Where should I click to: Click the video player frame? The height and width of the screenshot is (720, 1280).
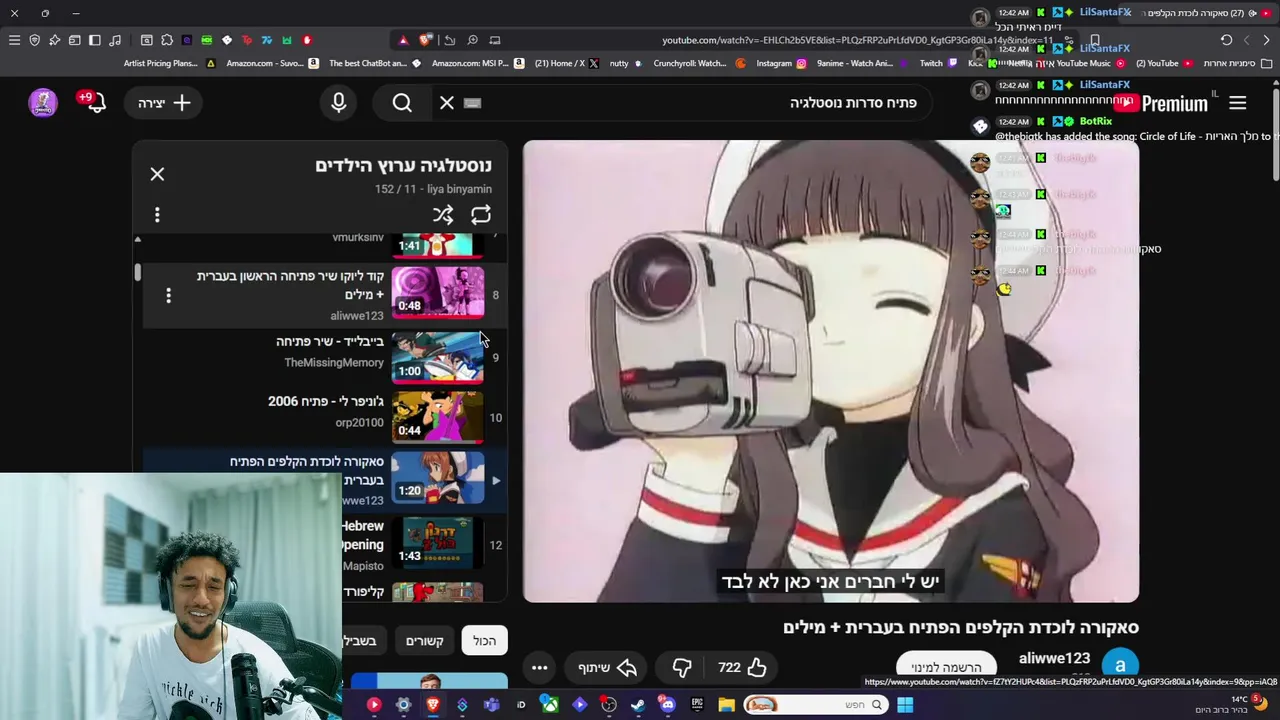point(830,371)
